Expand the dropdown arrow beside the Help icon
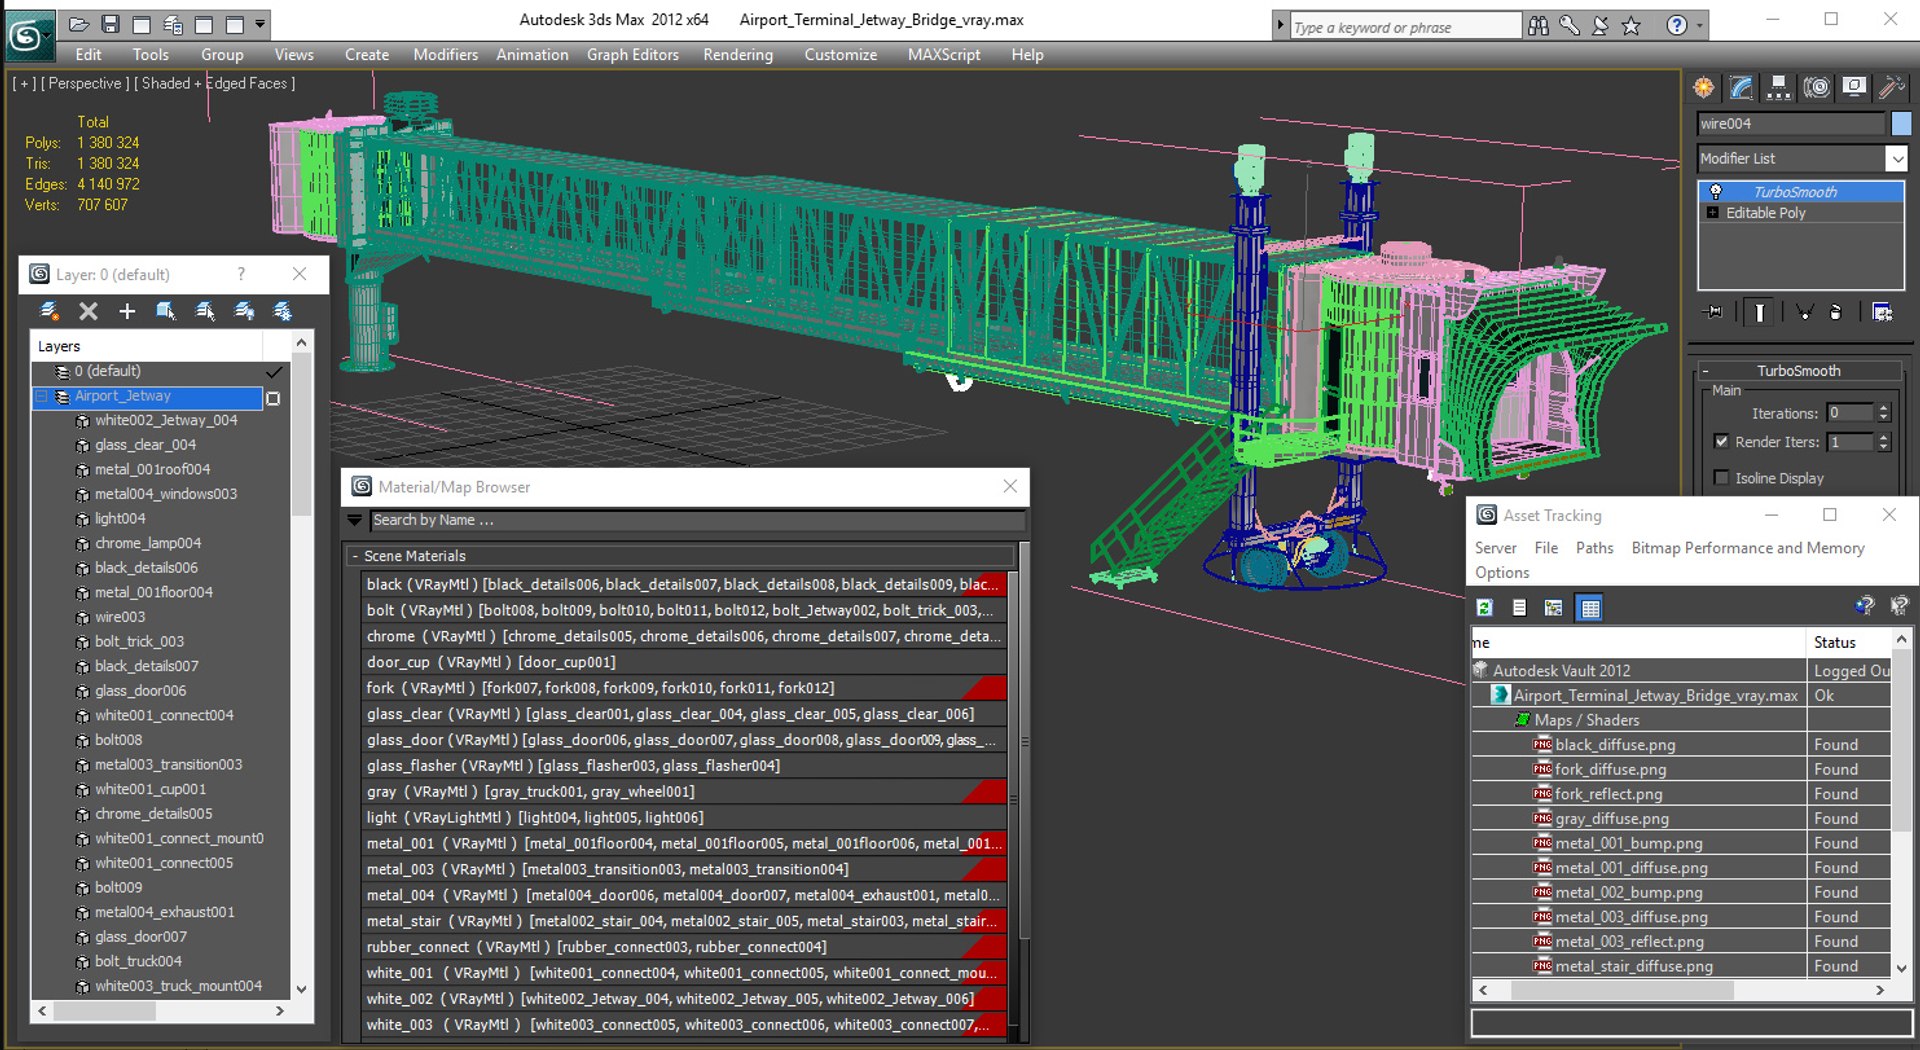Screen dimensions: 1920x1050 pos(1699,27)
